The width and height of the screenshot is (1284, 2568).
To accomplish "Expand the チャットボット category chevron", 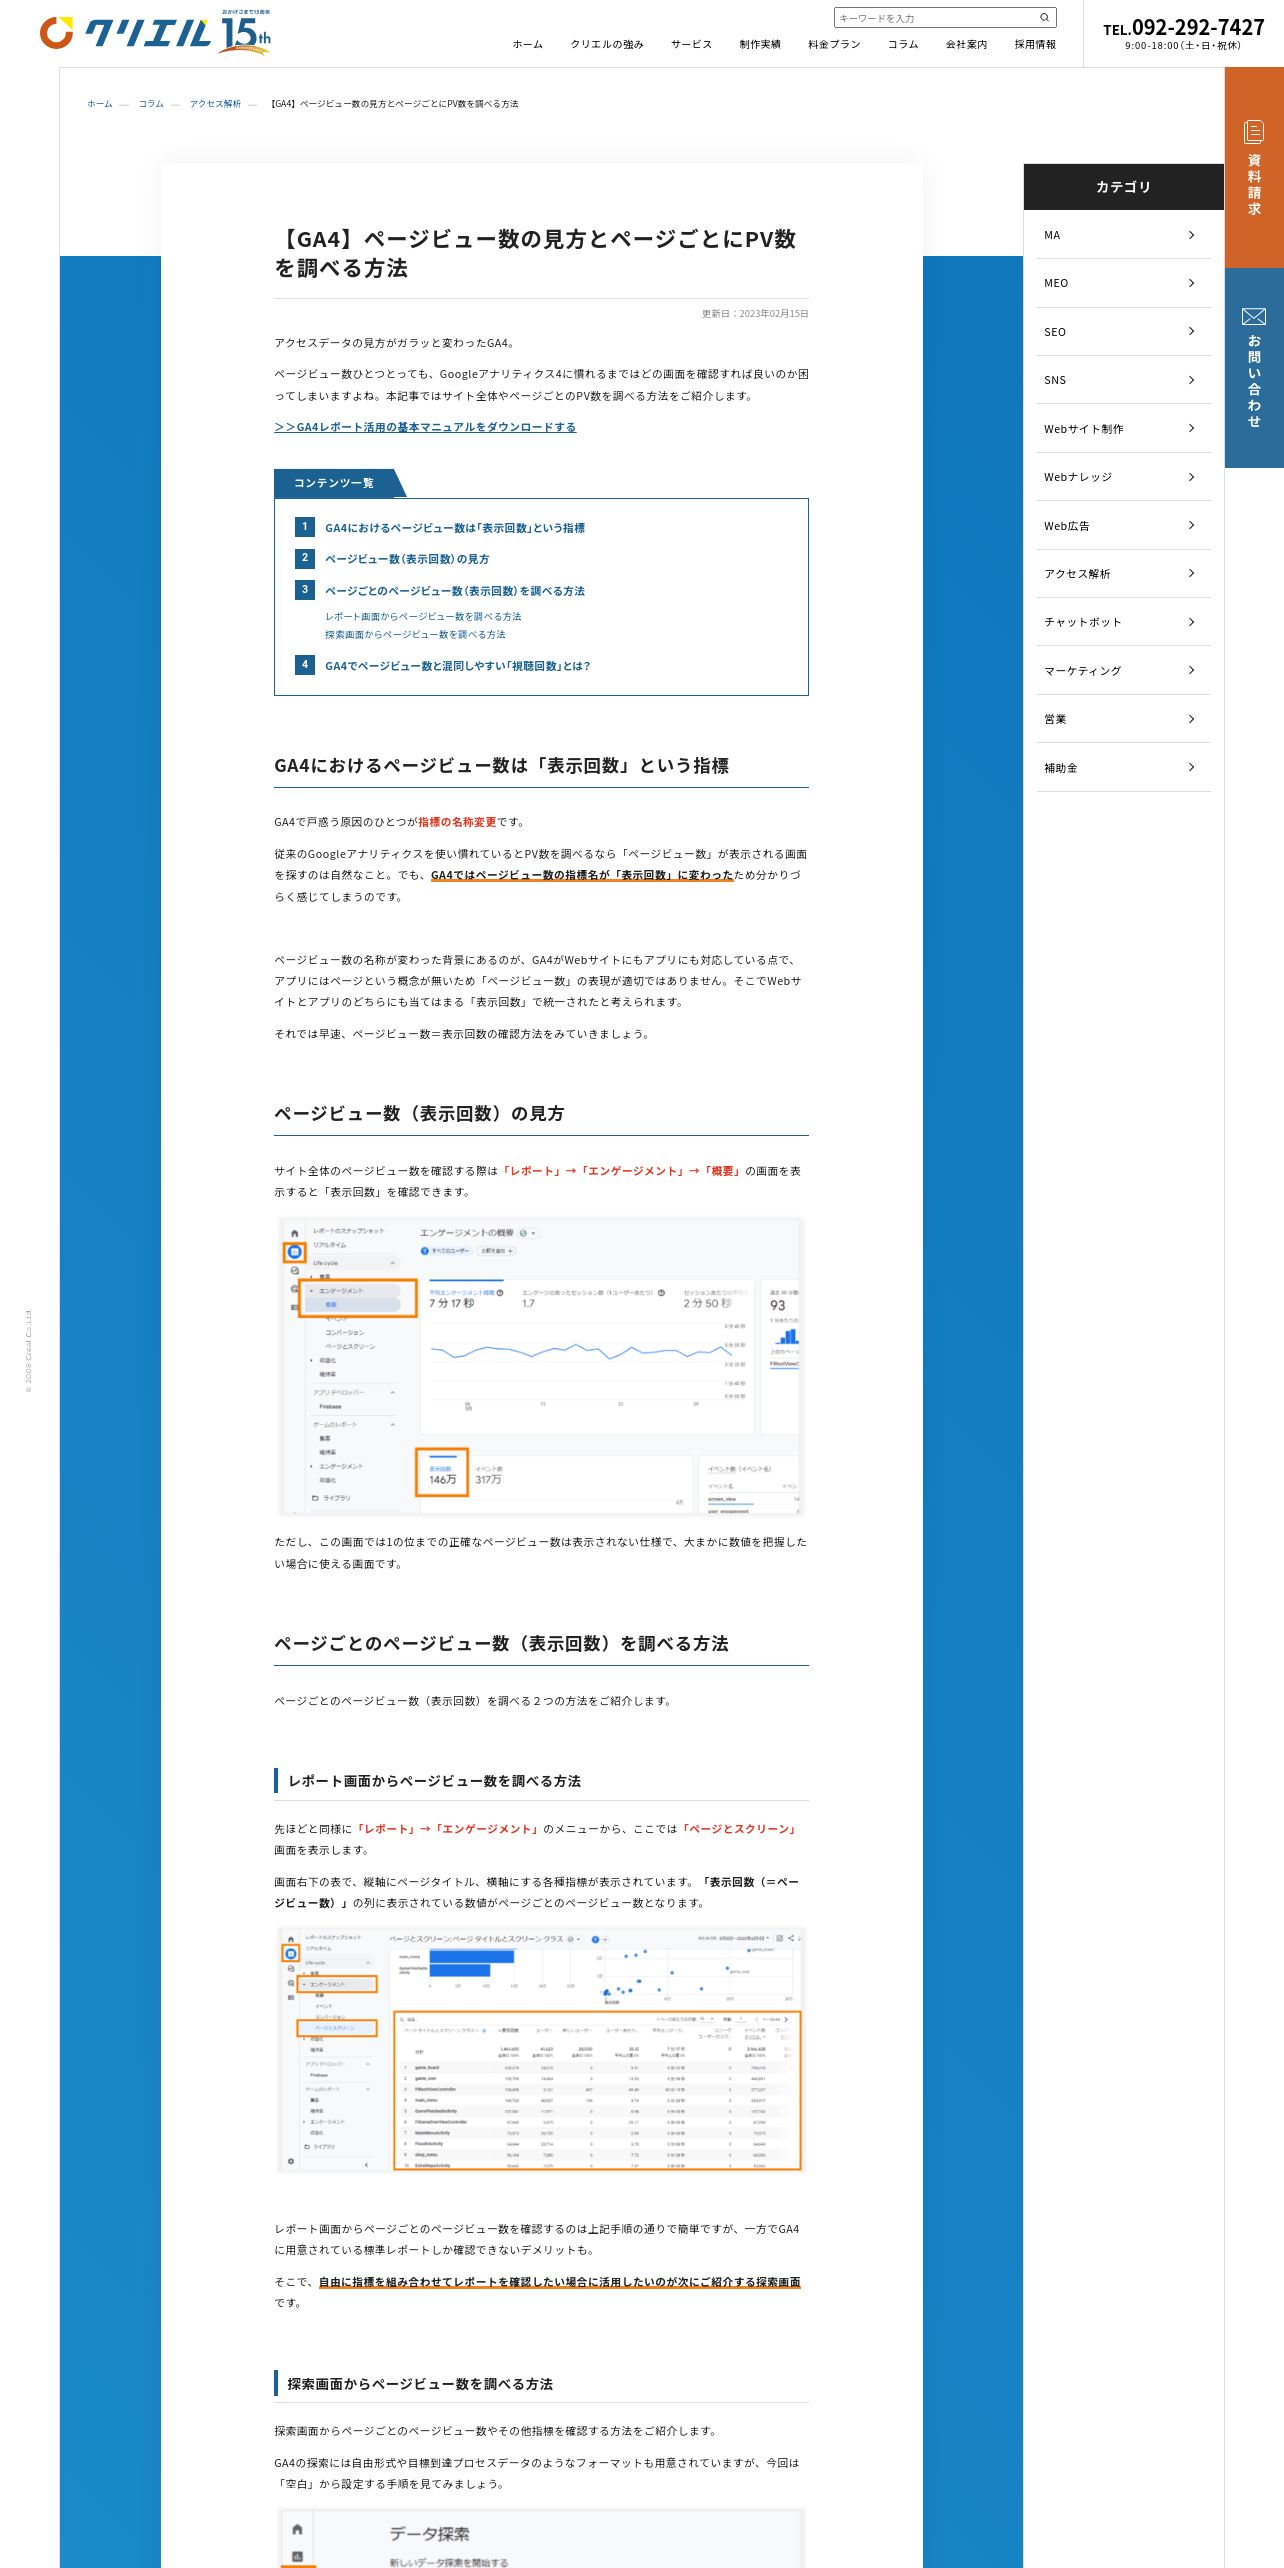I will [x=1191, y=622].
